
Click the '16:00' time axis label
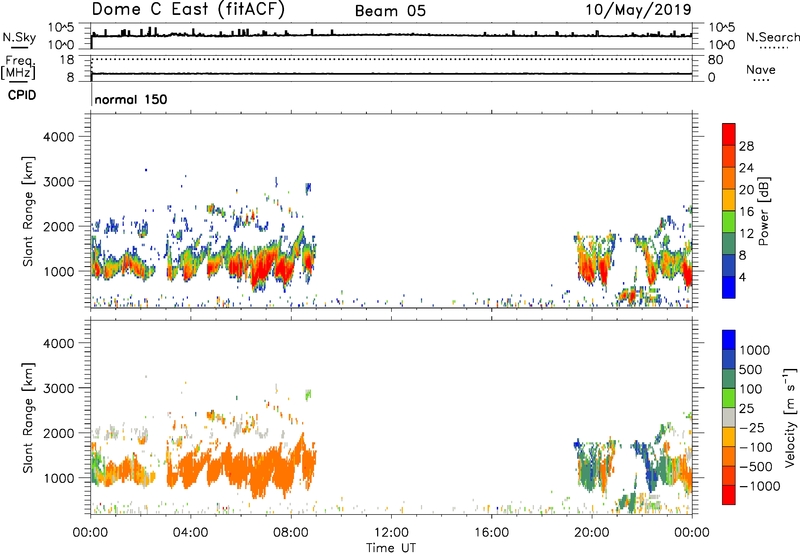[x=491, y=533]
